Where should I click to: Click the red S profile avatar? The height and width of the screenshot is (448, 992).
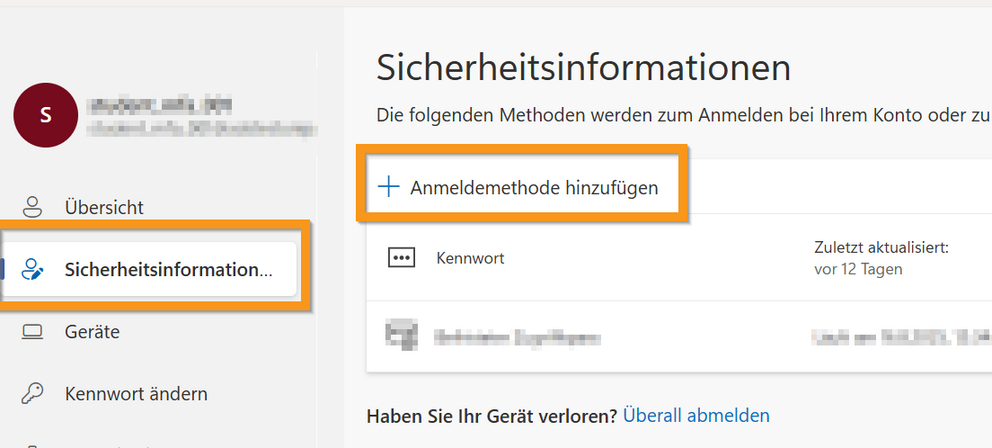coord(44,115)
